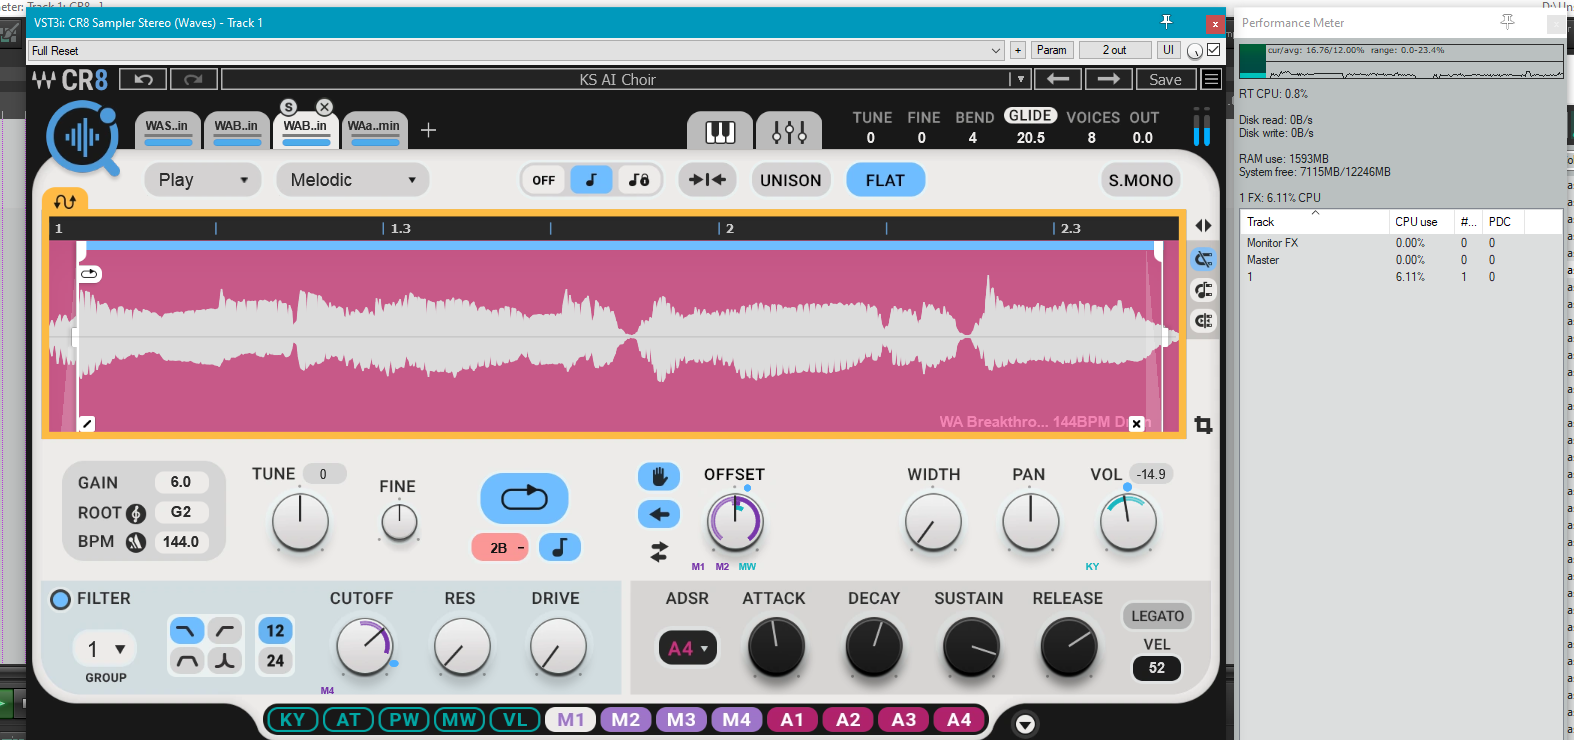Click the crop sample icon

[x=1203, y=425]
